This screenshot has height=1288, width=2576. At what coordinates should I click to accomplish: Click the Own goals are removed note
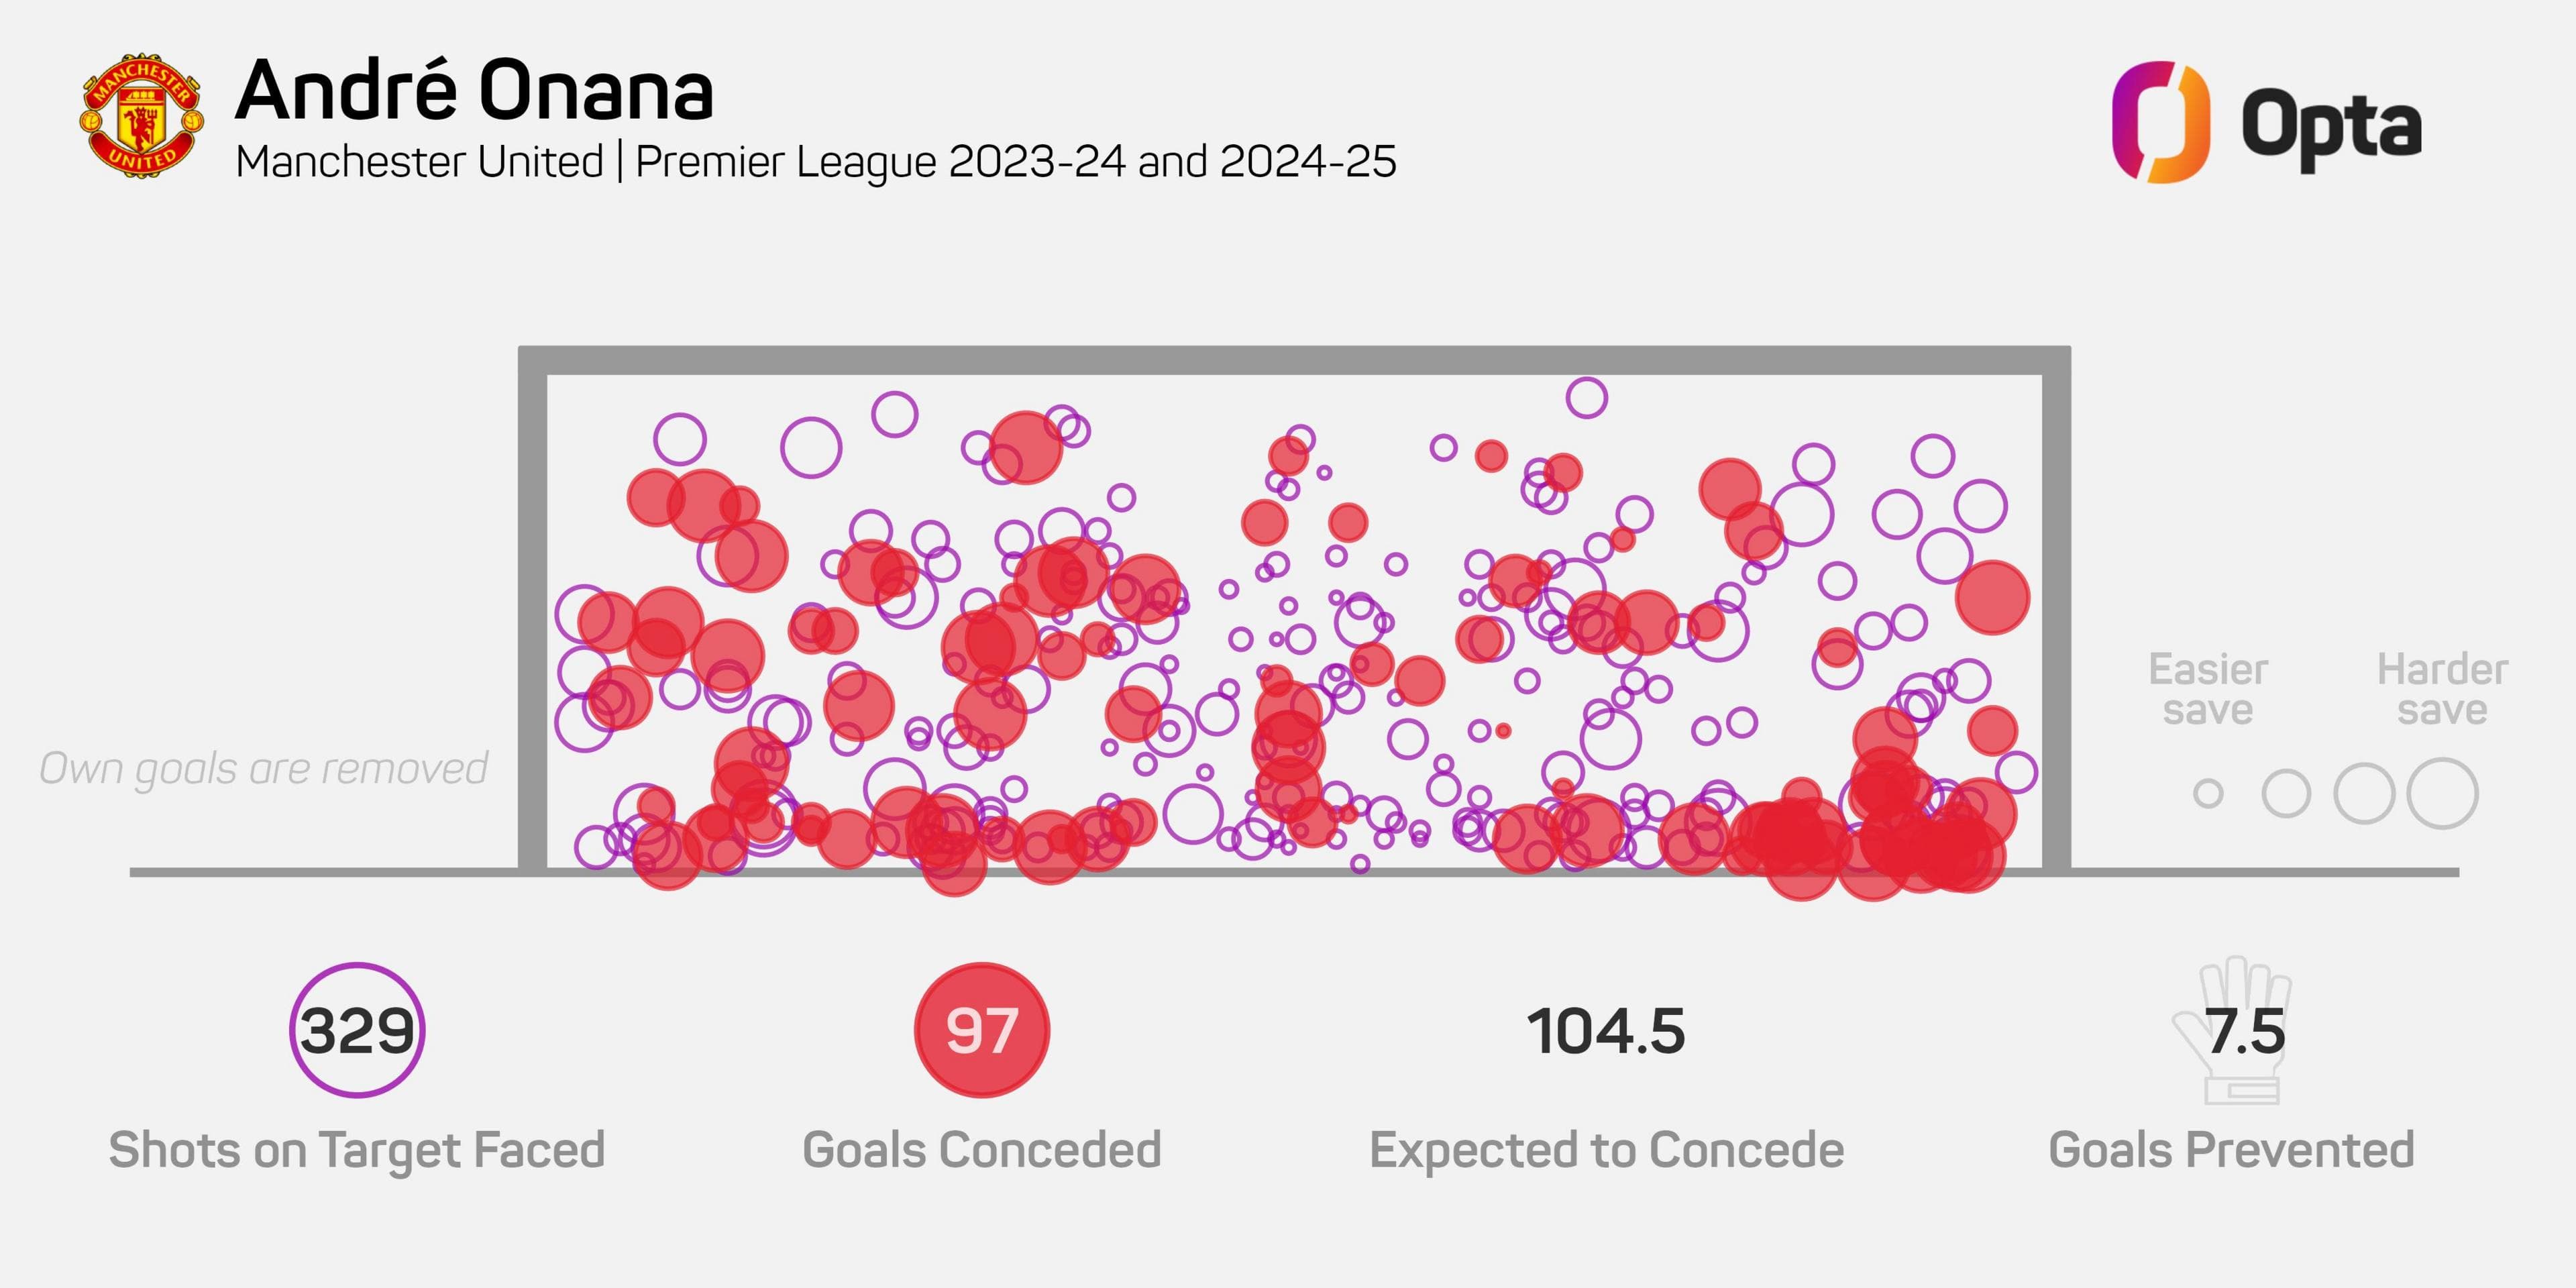[263, 769]
